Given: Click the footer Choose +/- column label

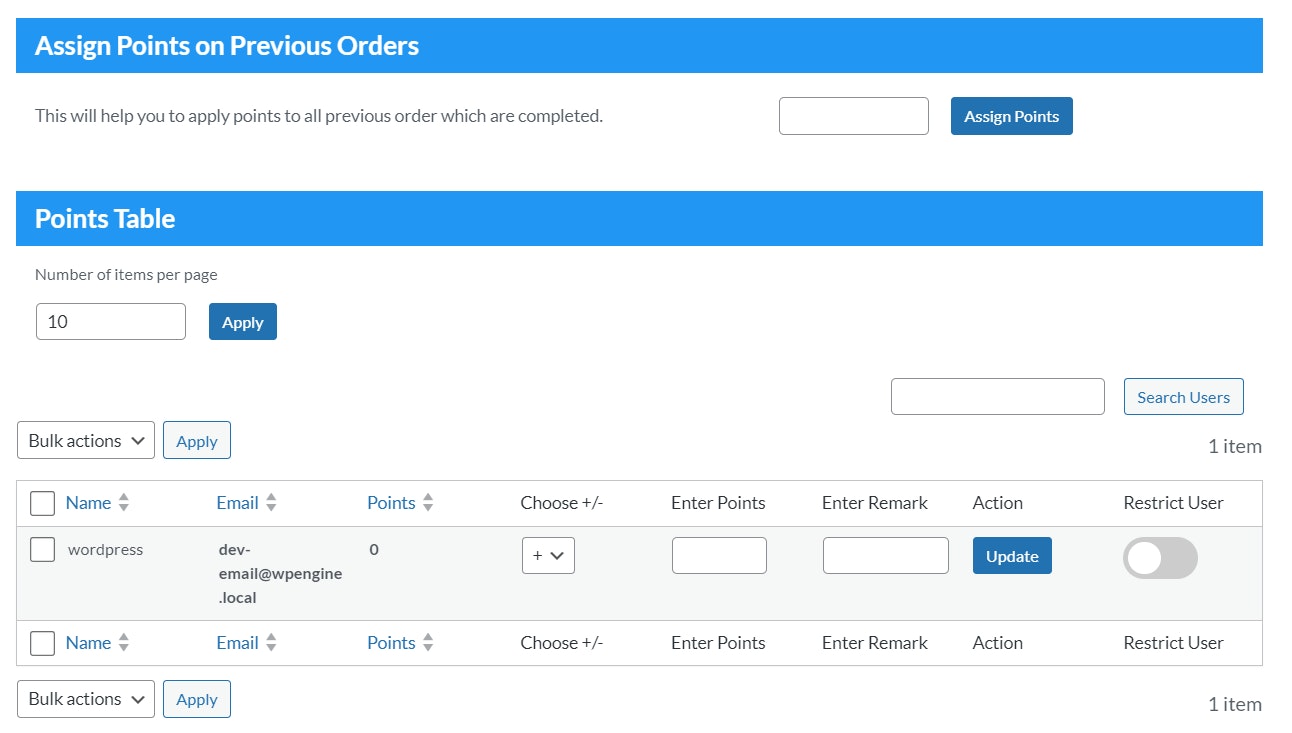Looking at the screenshot, I should pos(562,643).
